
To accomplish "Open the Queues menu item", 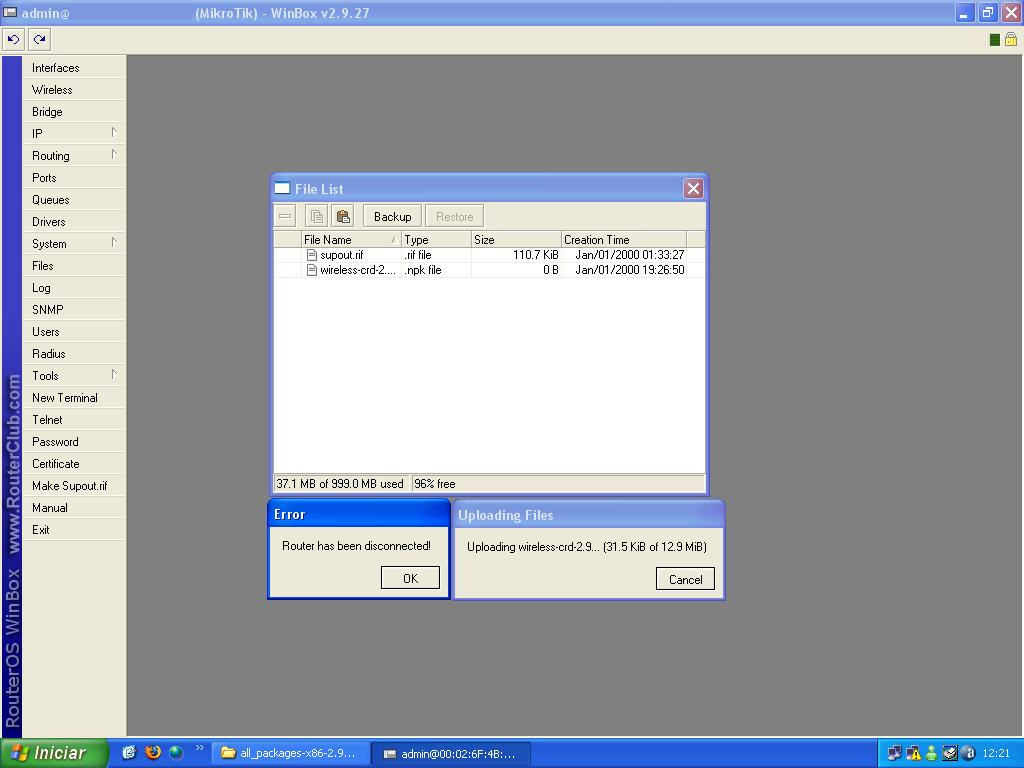I will (74, 199).
